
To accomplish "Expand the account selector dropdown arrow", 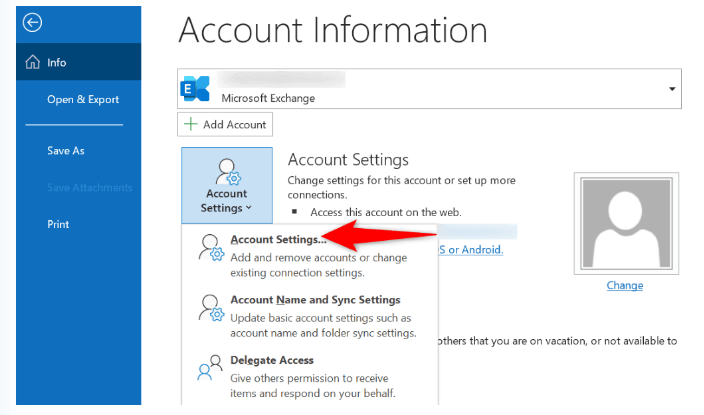I will tap(672, 89).
